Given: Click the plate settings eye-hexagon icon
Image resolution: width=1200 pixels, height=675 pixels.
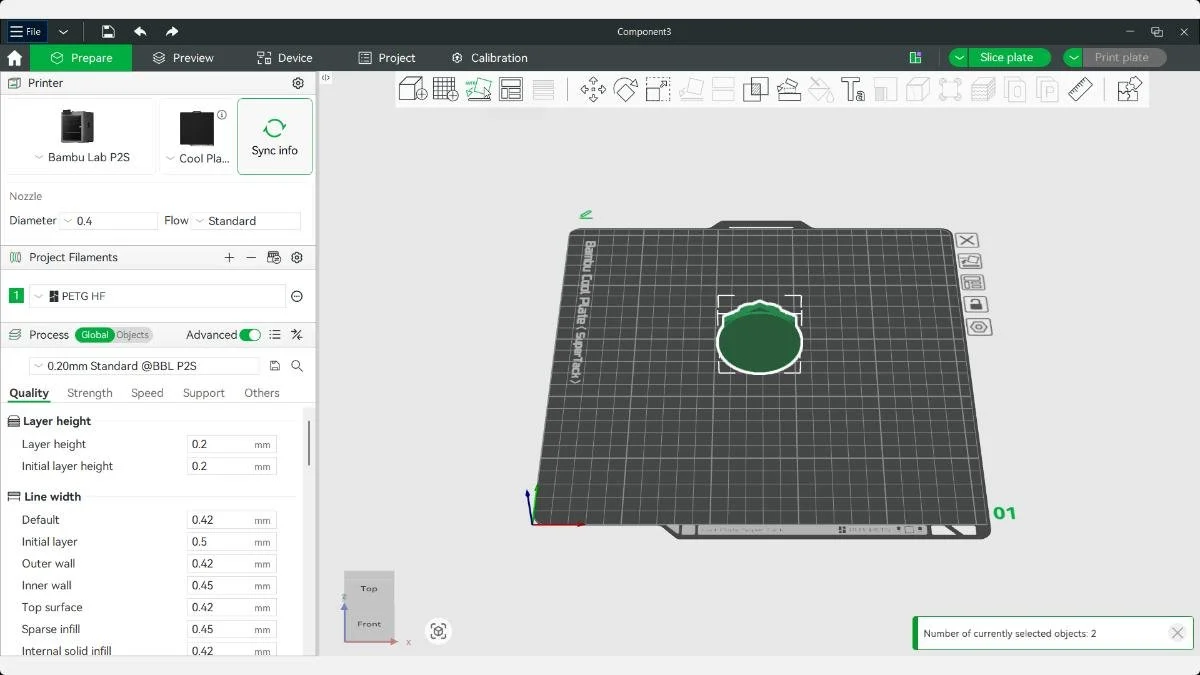Looking at the screenshot, I should [979, 327].
